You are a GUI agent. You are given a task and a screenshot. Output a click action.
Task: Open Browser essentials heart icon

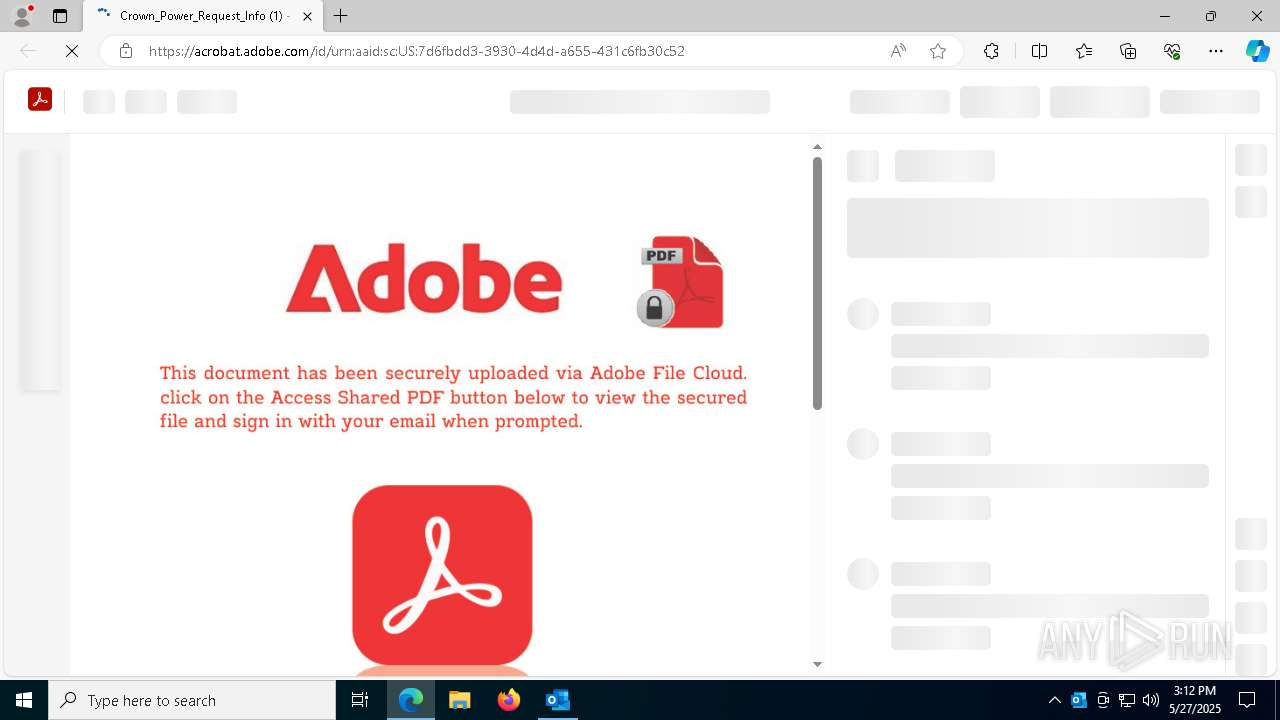click(x=1172, y=51)
